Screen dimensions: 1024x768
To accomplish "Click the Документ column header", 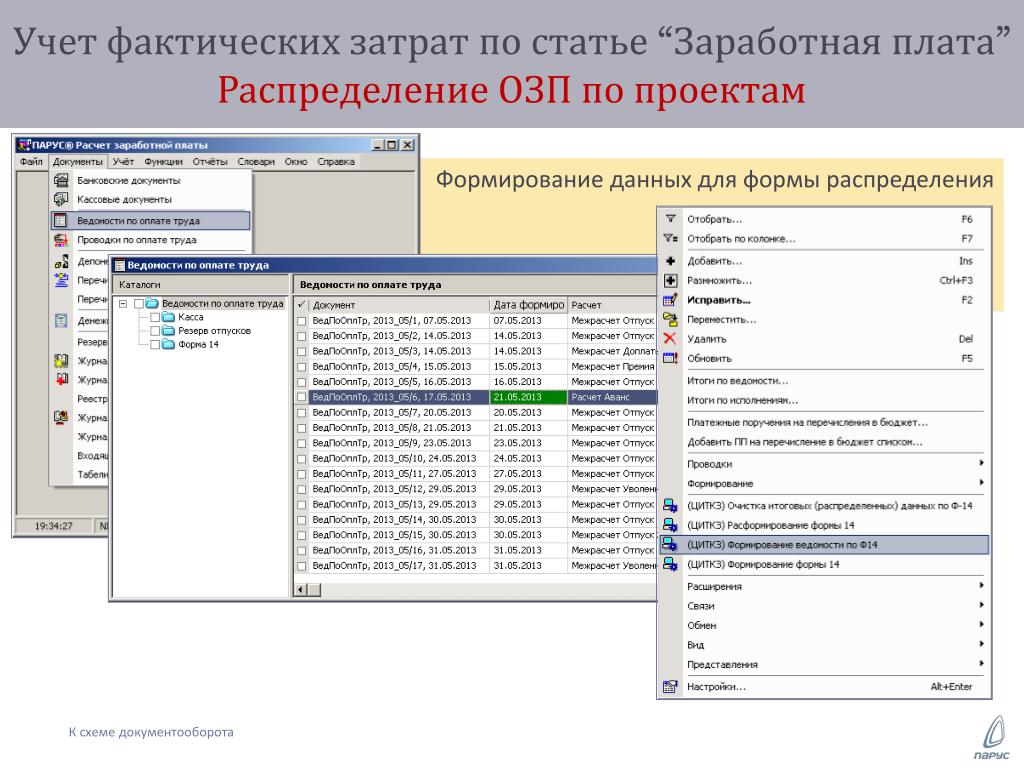I will [x=398, y=304].
